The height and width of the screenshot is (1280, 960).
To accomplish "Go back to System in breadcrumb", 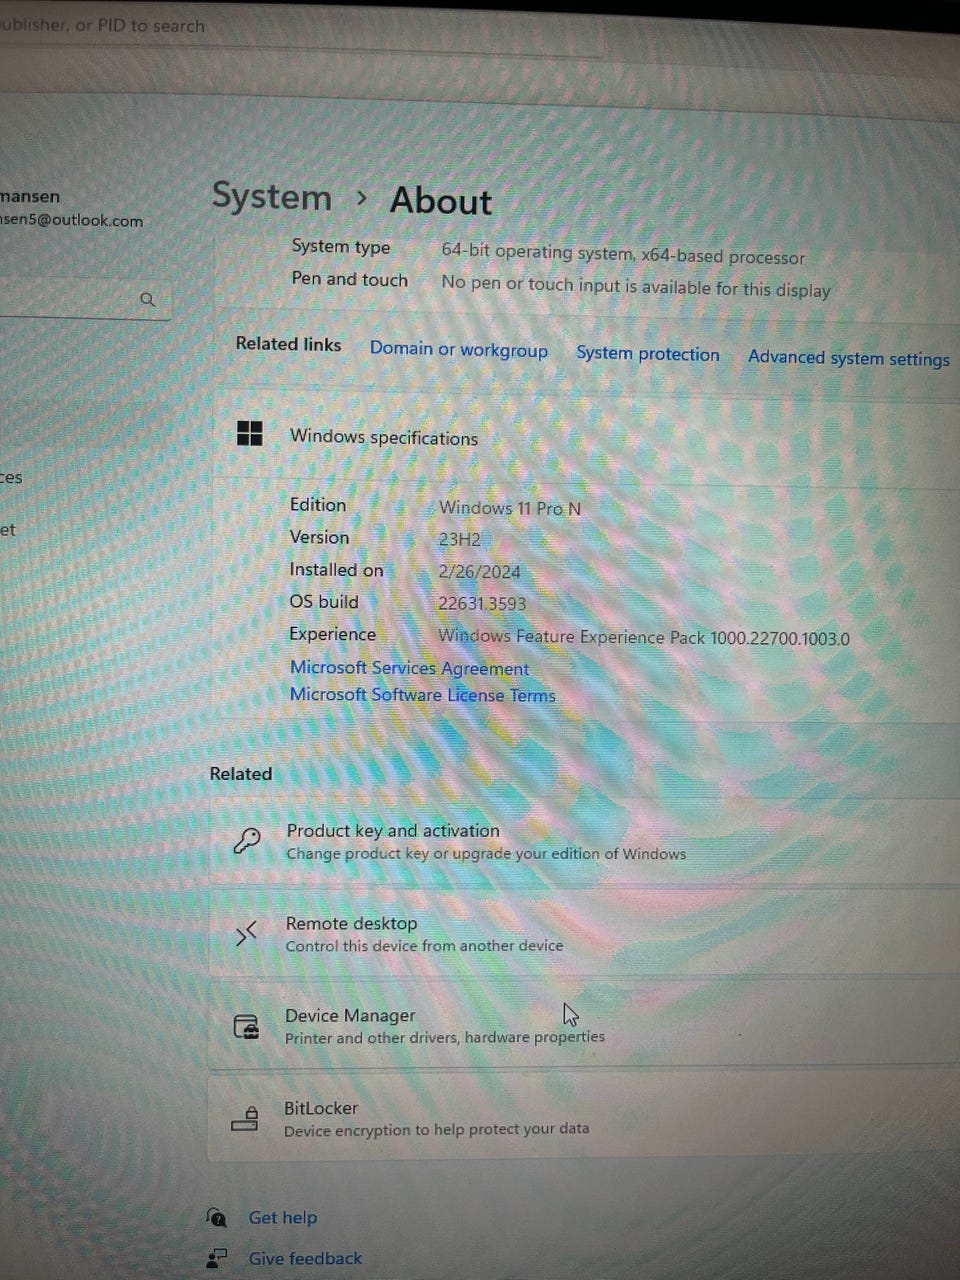I will [x=271, y=197].
